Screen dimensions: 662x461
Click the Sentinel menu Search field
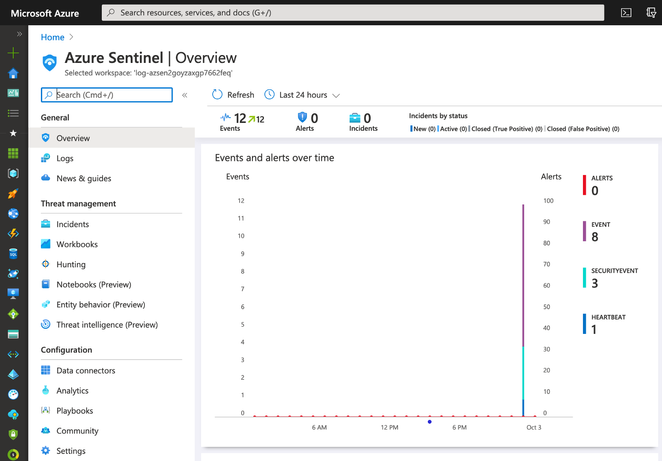(x=107, y=95)
